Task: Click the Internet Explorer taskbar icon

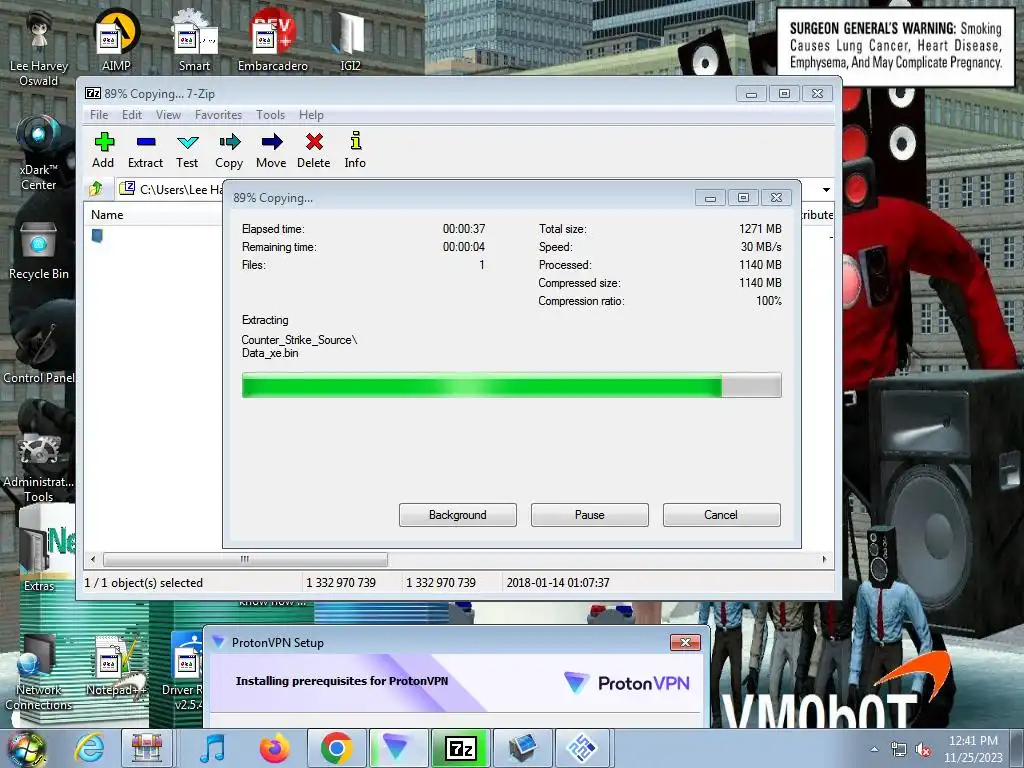Action: 89,748
